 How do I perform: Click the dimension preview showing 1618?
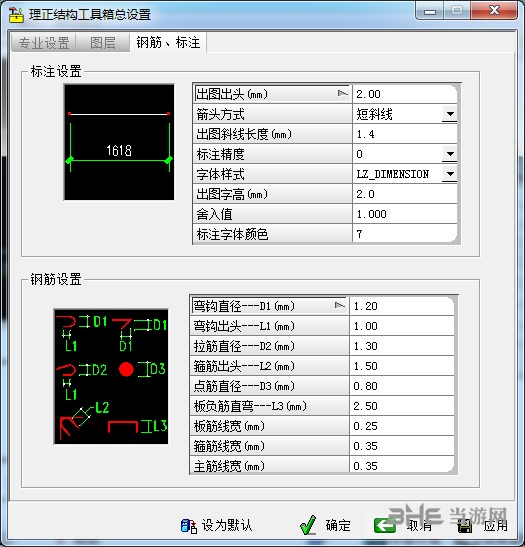(119, 142)
